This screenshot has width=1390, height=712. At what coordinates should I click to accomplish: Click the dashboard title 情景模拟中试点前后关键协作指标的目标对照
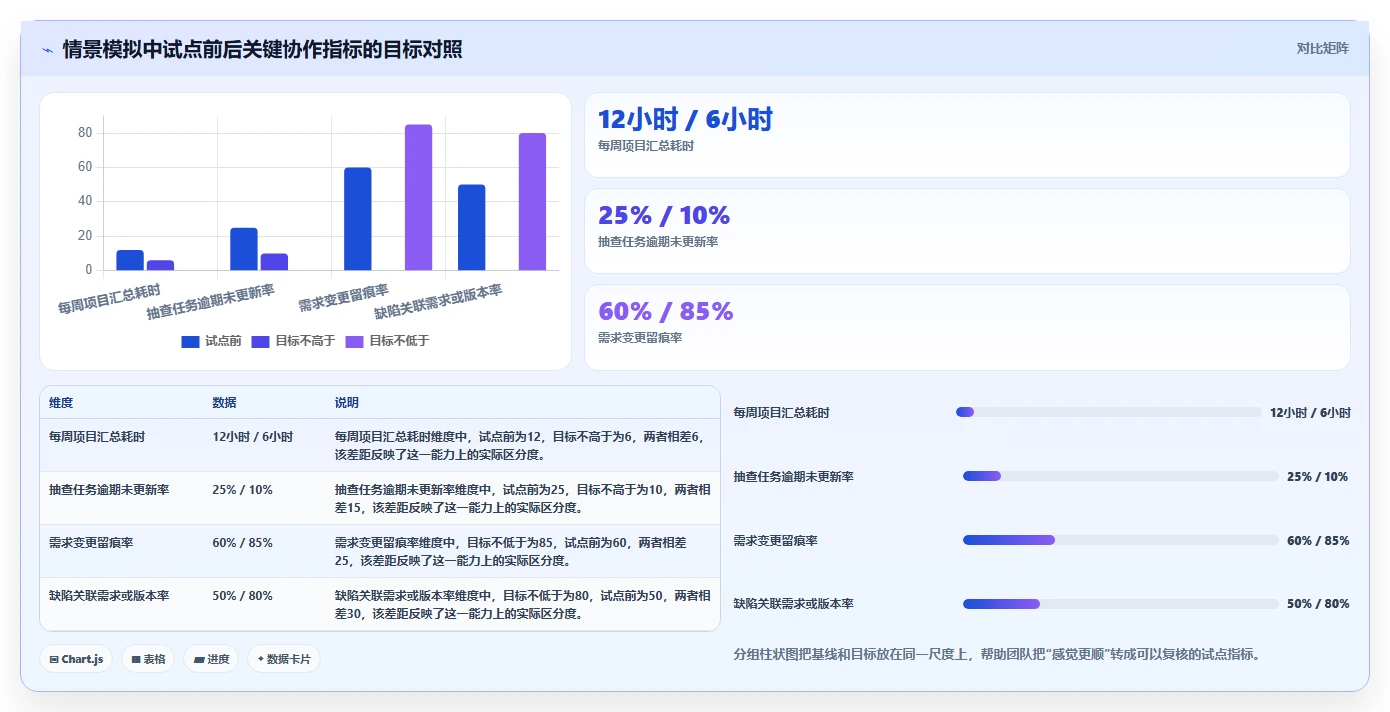pos(262,50)
